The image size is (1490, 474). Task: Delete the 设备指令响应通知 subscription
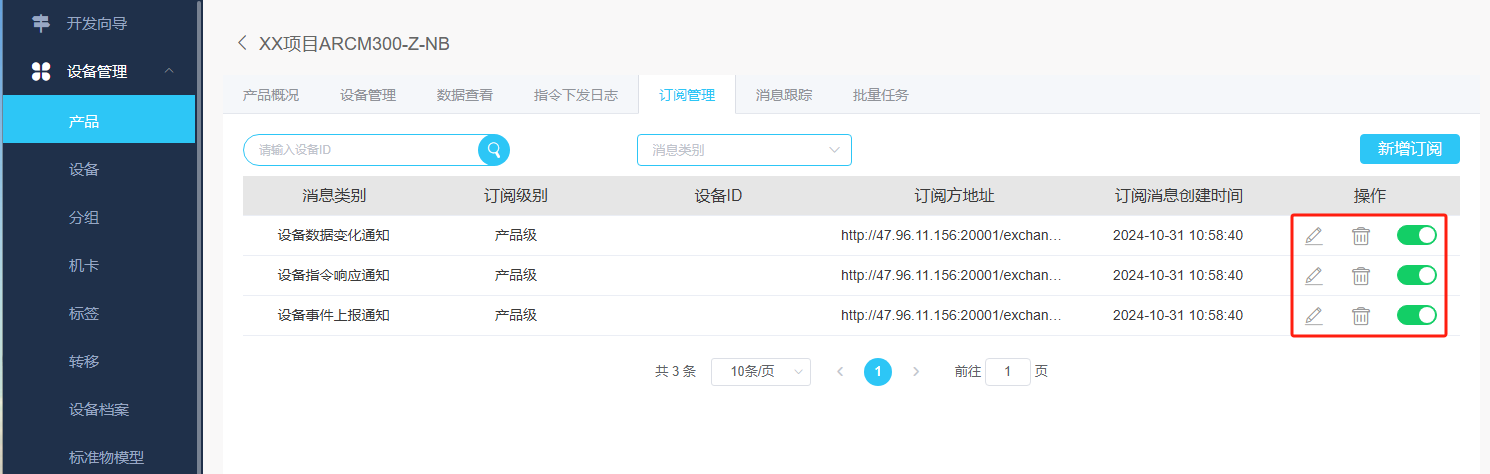tap(1361, 276)
